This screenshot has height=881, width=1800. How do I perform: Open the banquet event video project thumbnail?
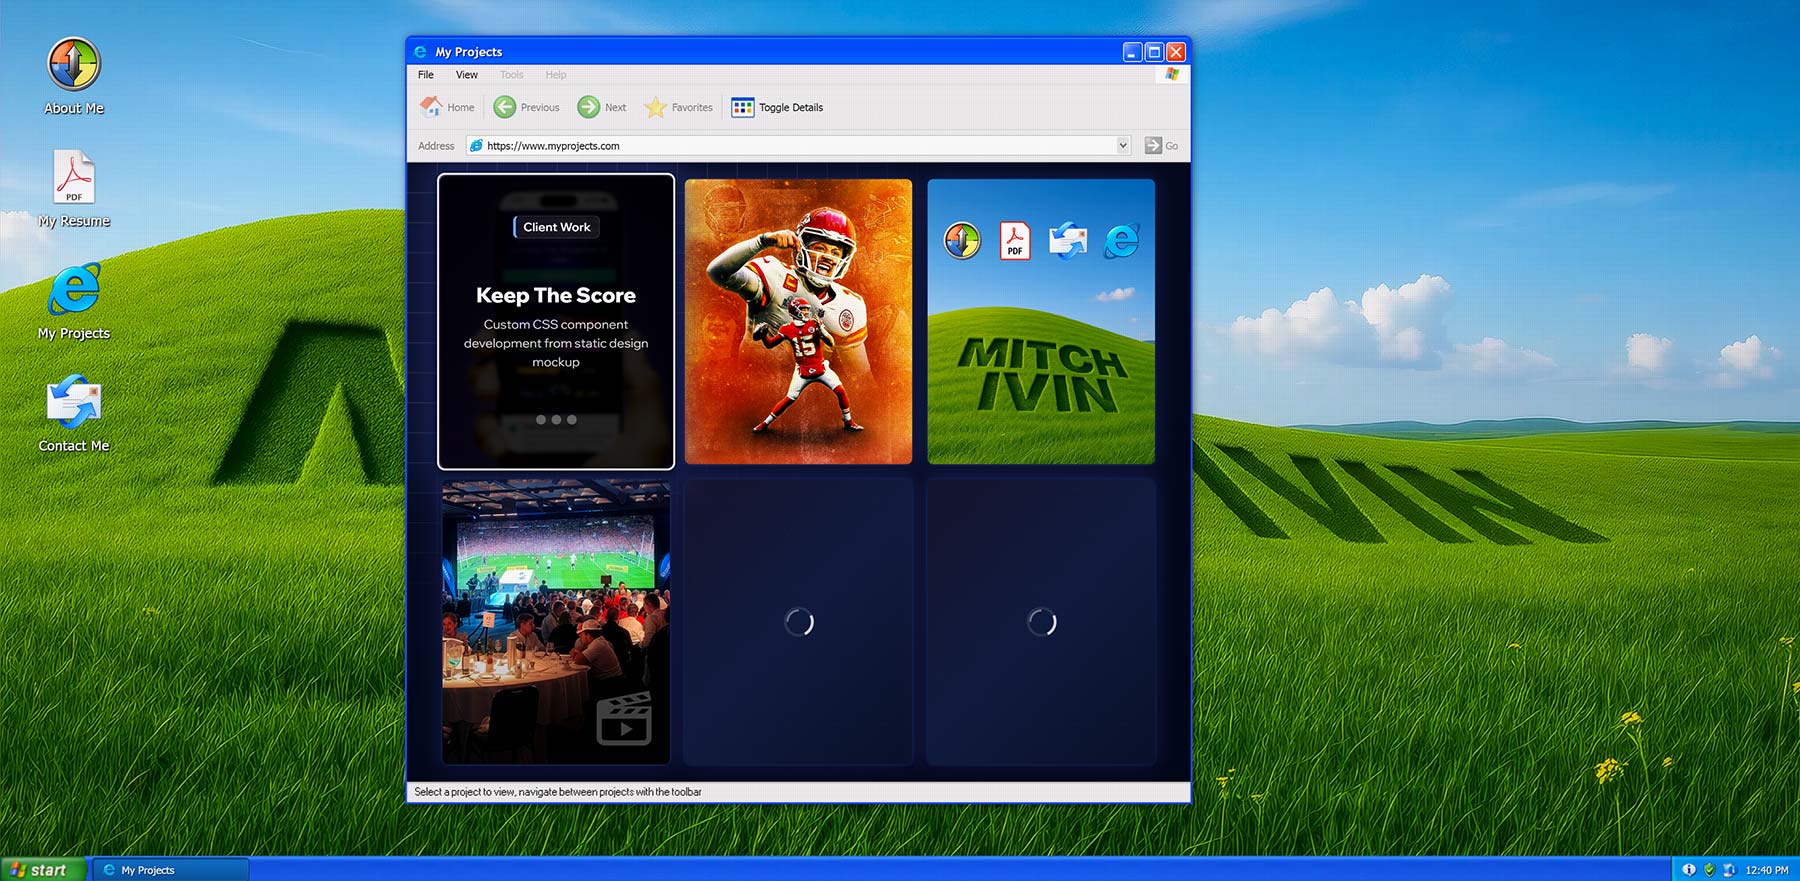556,622
